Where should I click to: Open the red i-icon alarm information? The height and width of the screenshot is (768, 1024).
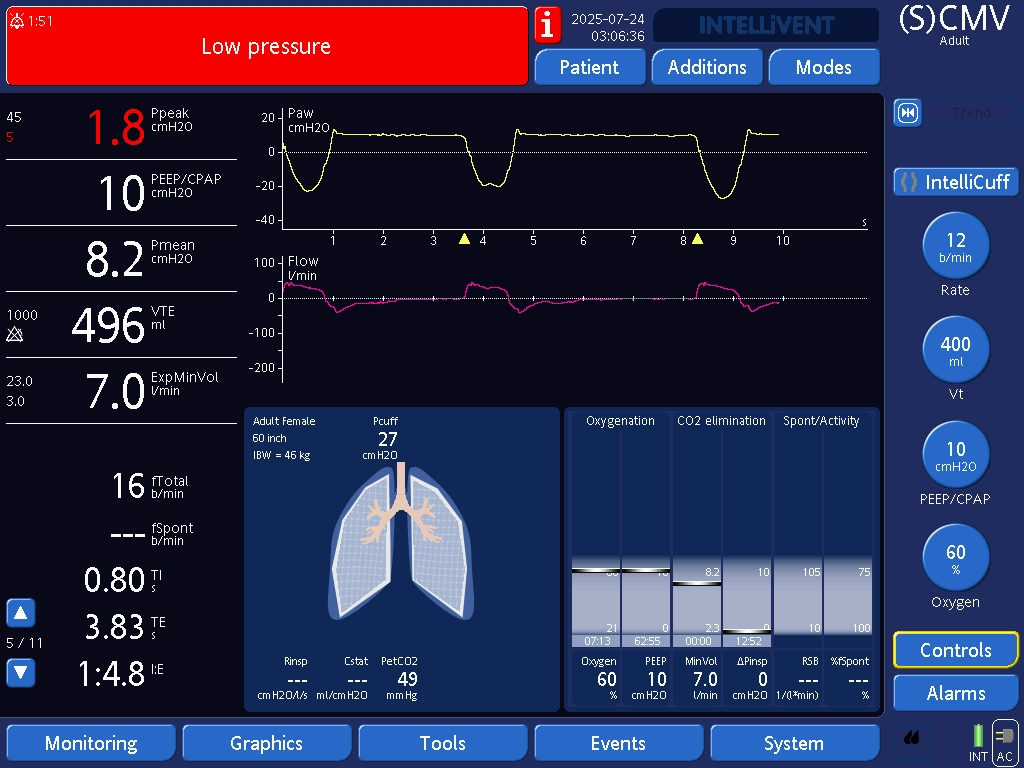coord(547,24)
